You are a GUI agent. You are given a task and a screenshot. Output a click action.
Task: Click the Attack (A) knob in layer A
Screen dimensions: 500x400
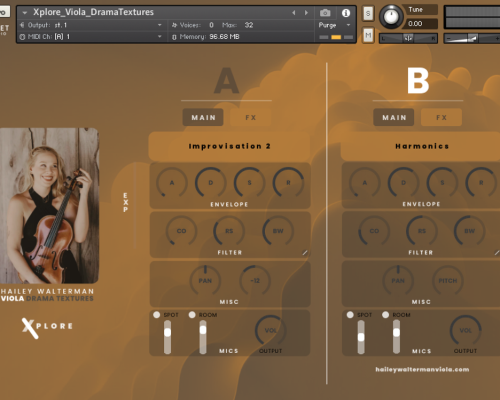pyautogui.click(x=172, y=183)
